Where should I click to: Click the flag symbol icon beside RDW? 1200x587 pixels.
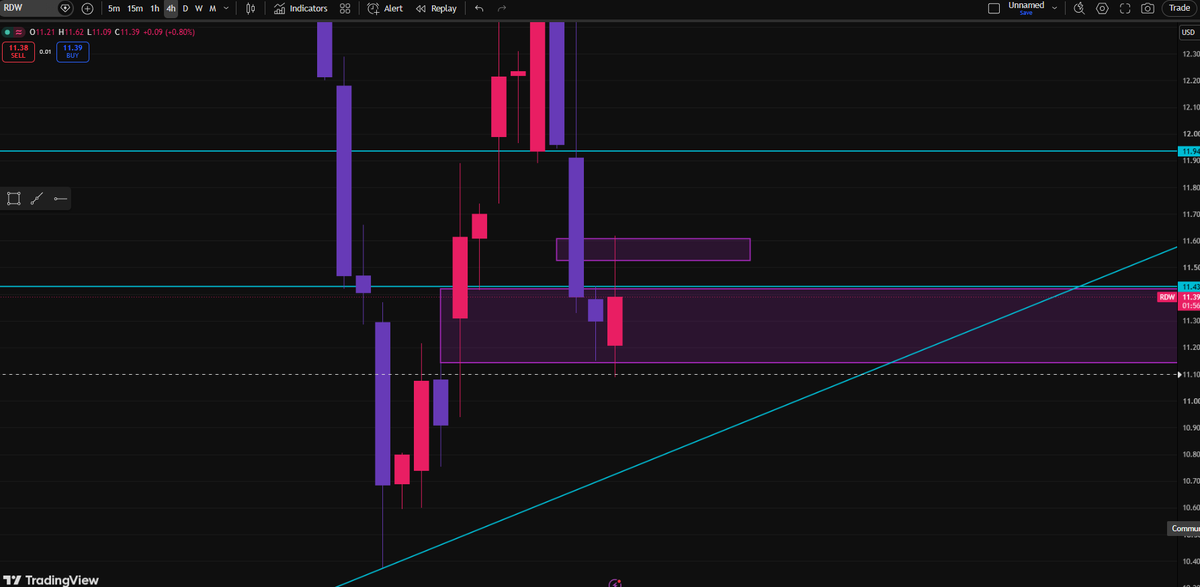pos(66,8)
